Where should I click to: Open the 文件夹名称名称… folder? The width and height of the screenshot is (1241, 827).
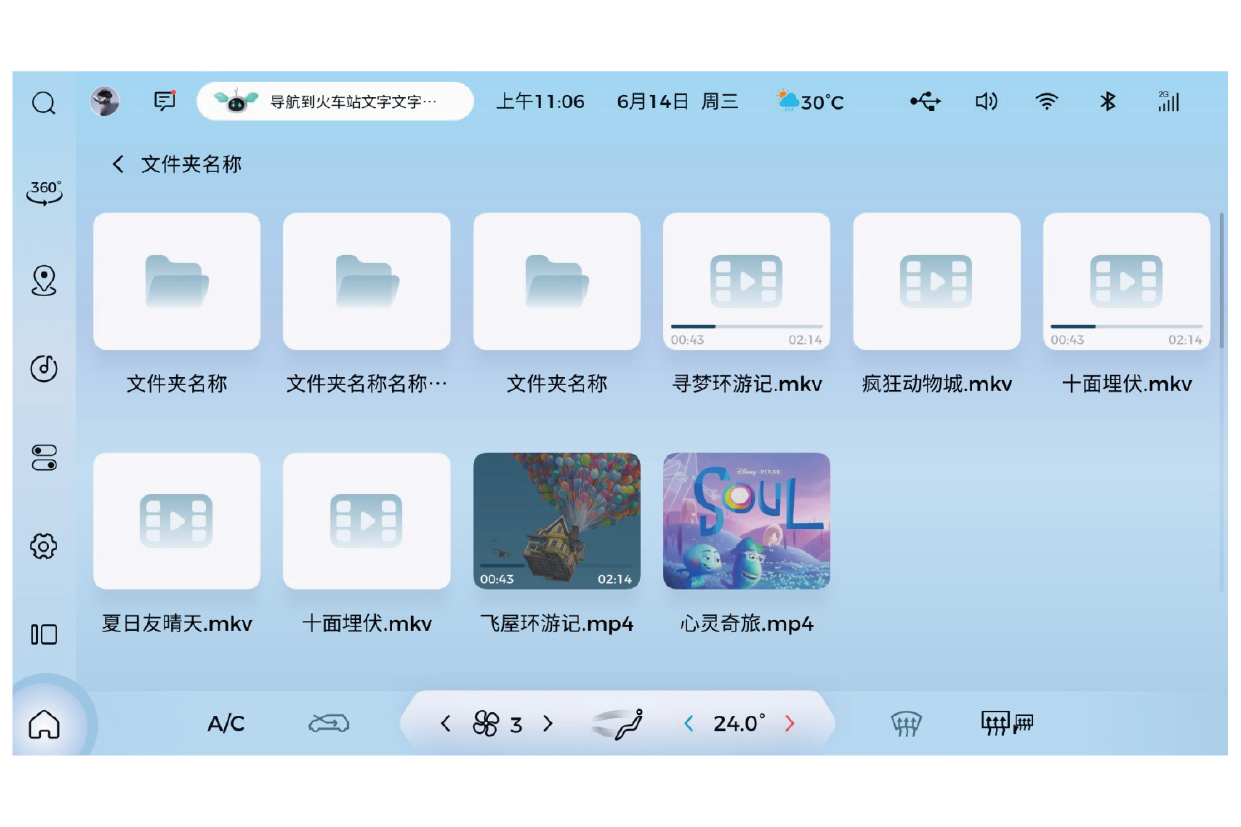367,281
